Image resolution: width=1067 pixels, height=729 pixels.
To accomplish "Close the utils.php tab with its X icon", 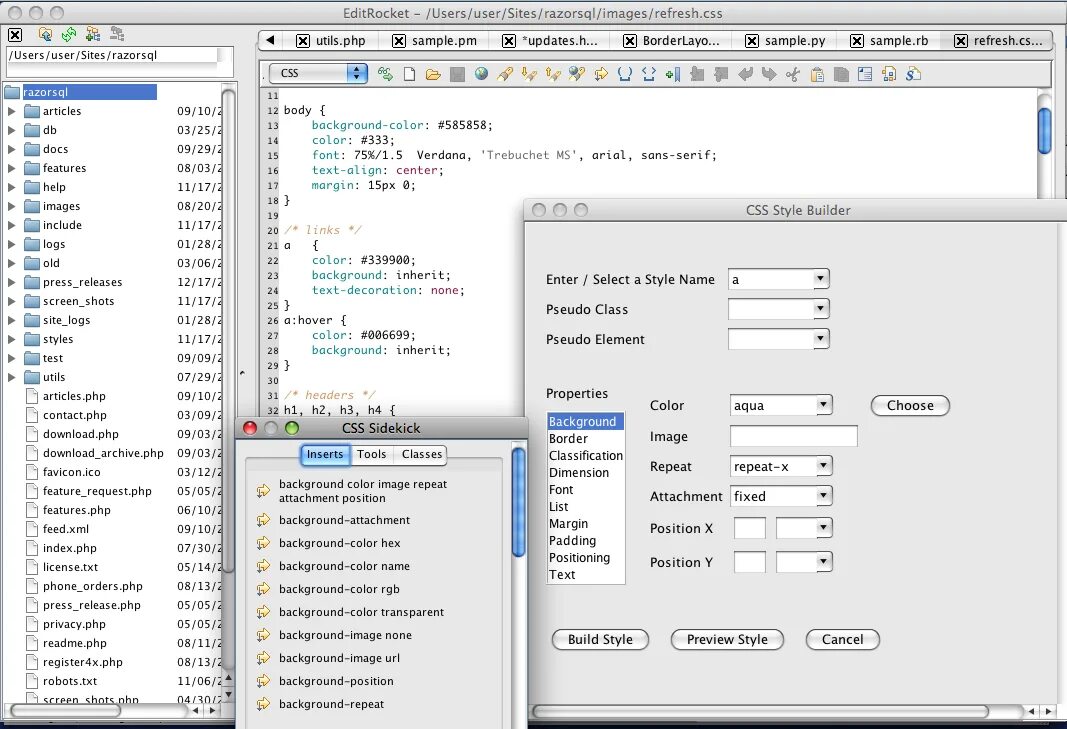I will point(303,41).
